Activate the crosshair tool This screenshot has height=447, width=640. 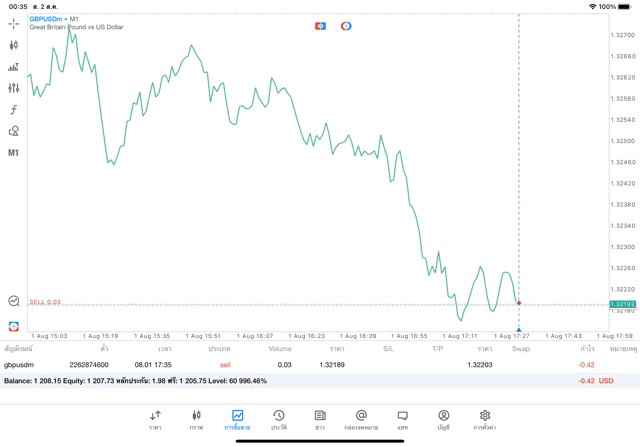pyautogui.click(x=14, y=23)
